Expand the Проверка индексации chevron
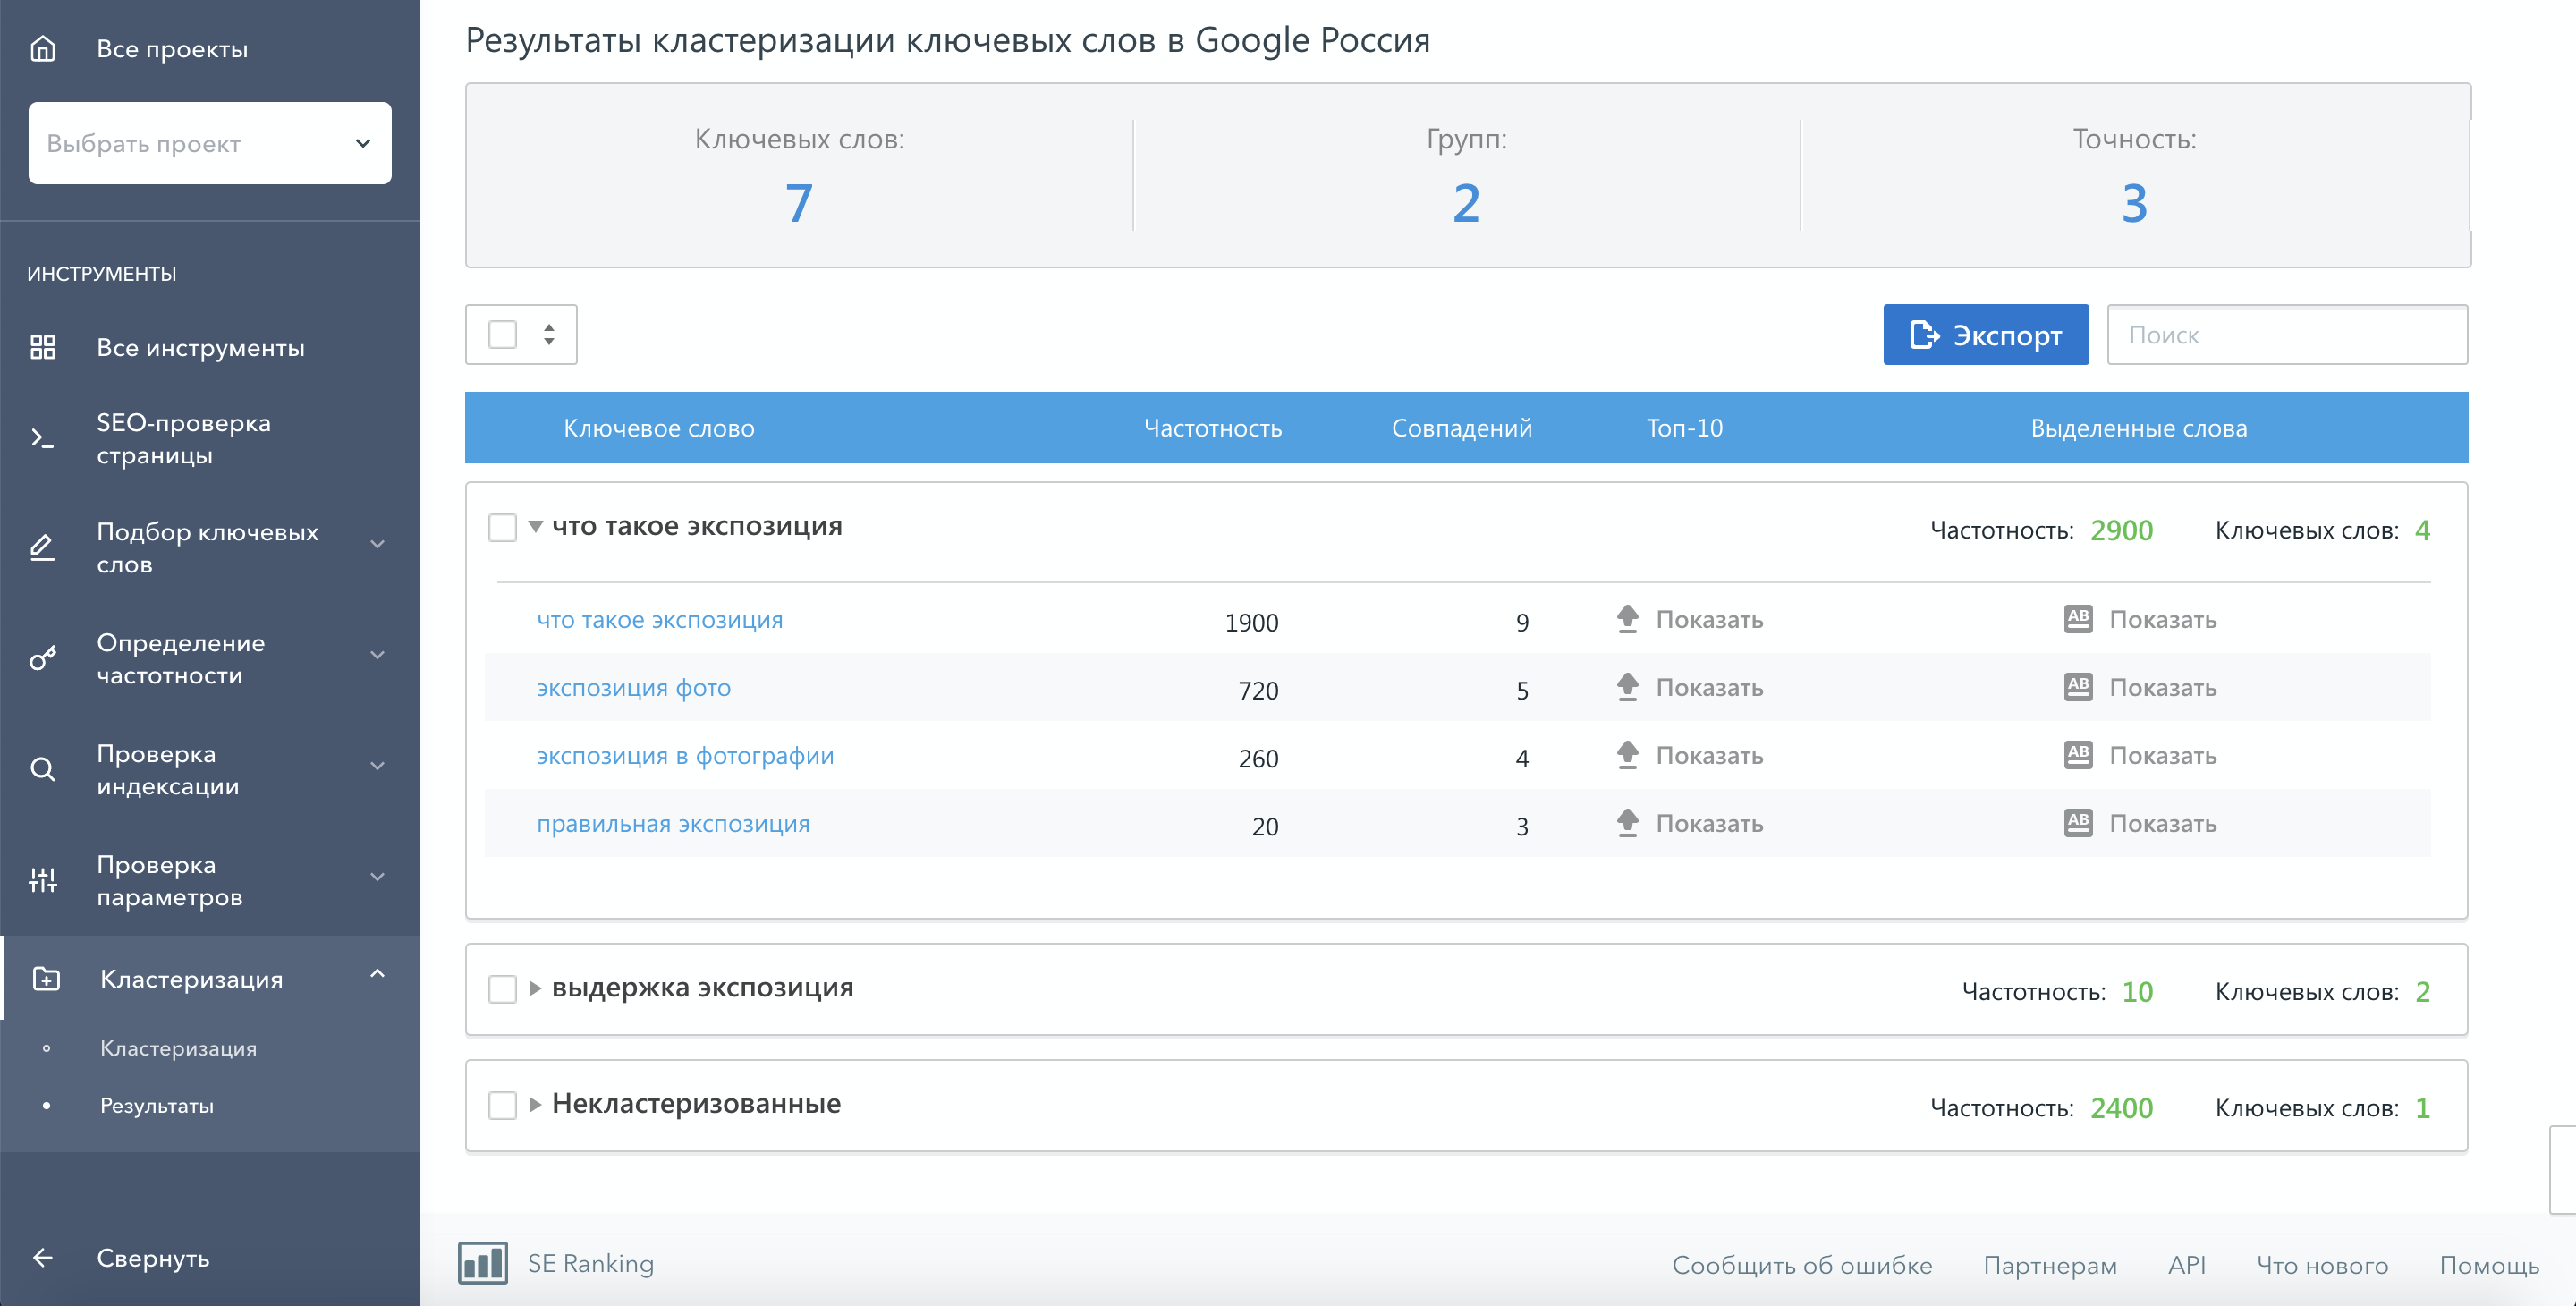Screen dimensions: 2576x1306 (x=377, y=766)
